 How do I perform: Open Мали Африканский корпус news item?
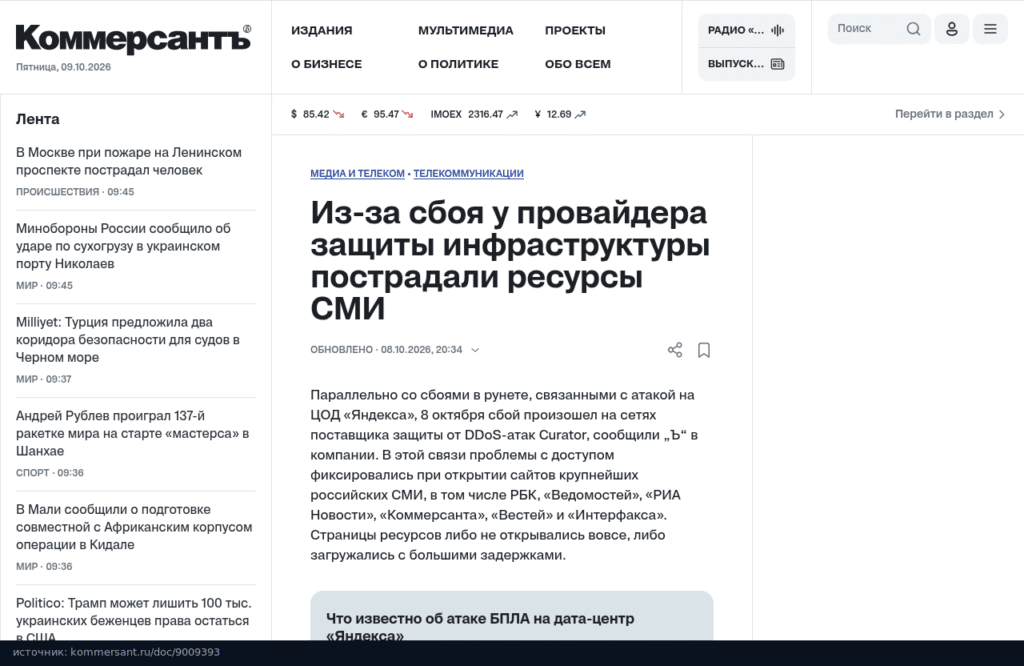tap(134, 527)
